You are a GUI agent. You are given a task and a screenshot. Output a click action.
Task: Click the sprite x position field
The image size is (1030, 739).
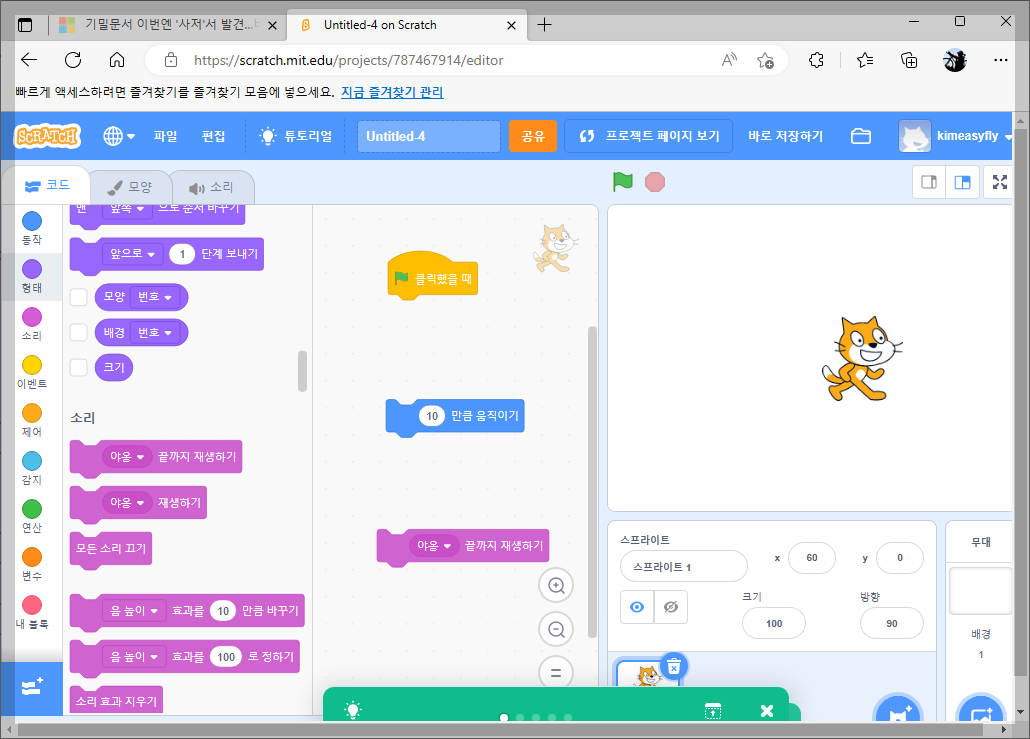tap(812, 558)
